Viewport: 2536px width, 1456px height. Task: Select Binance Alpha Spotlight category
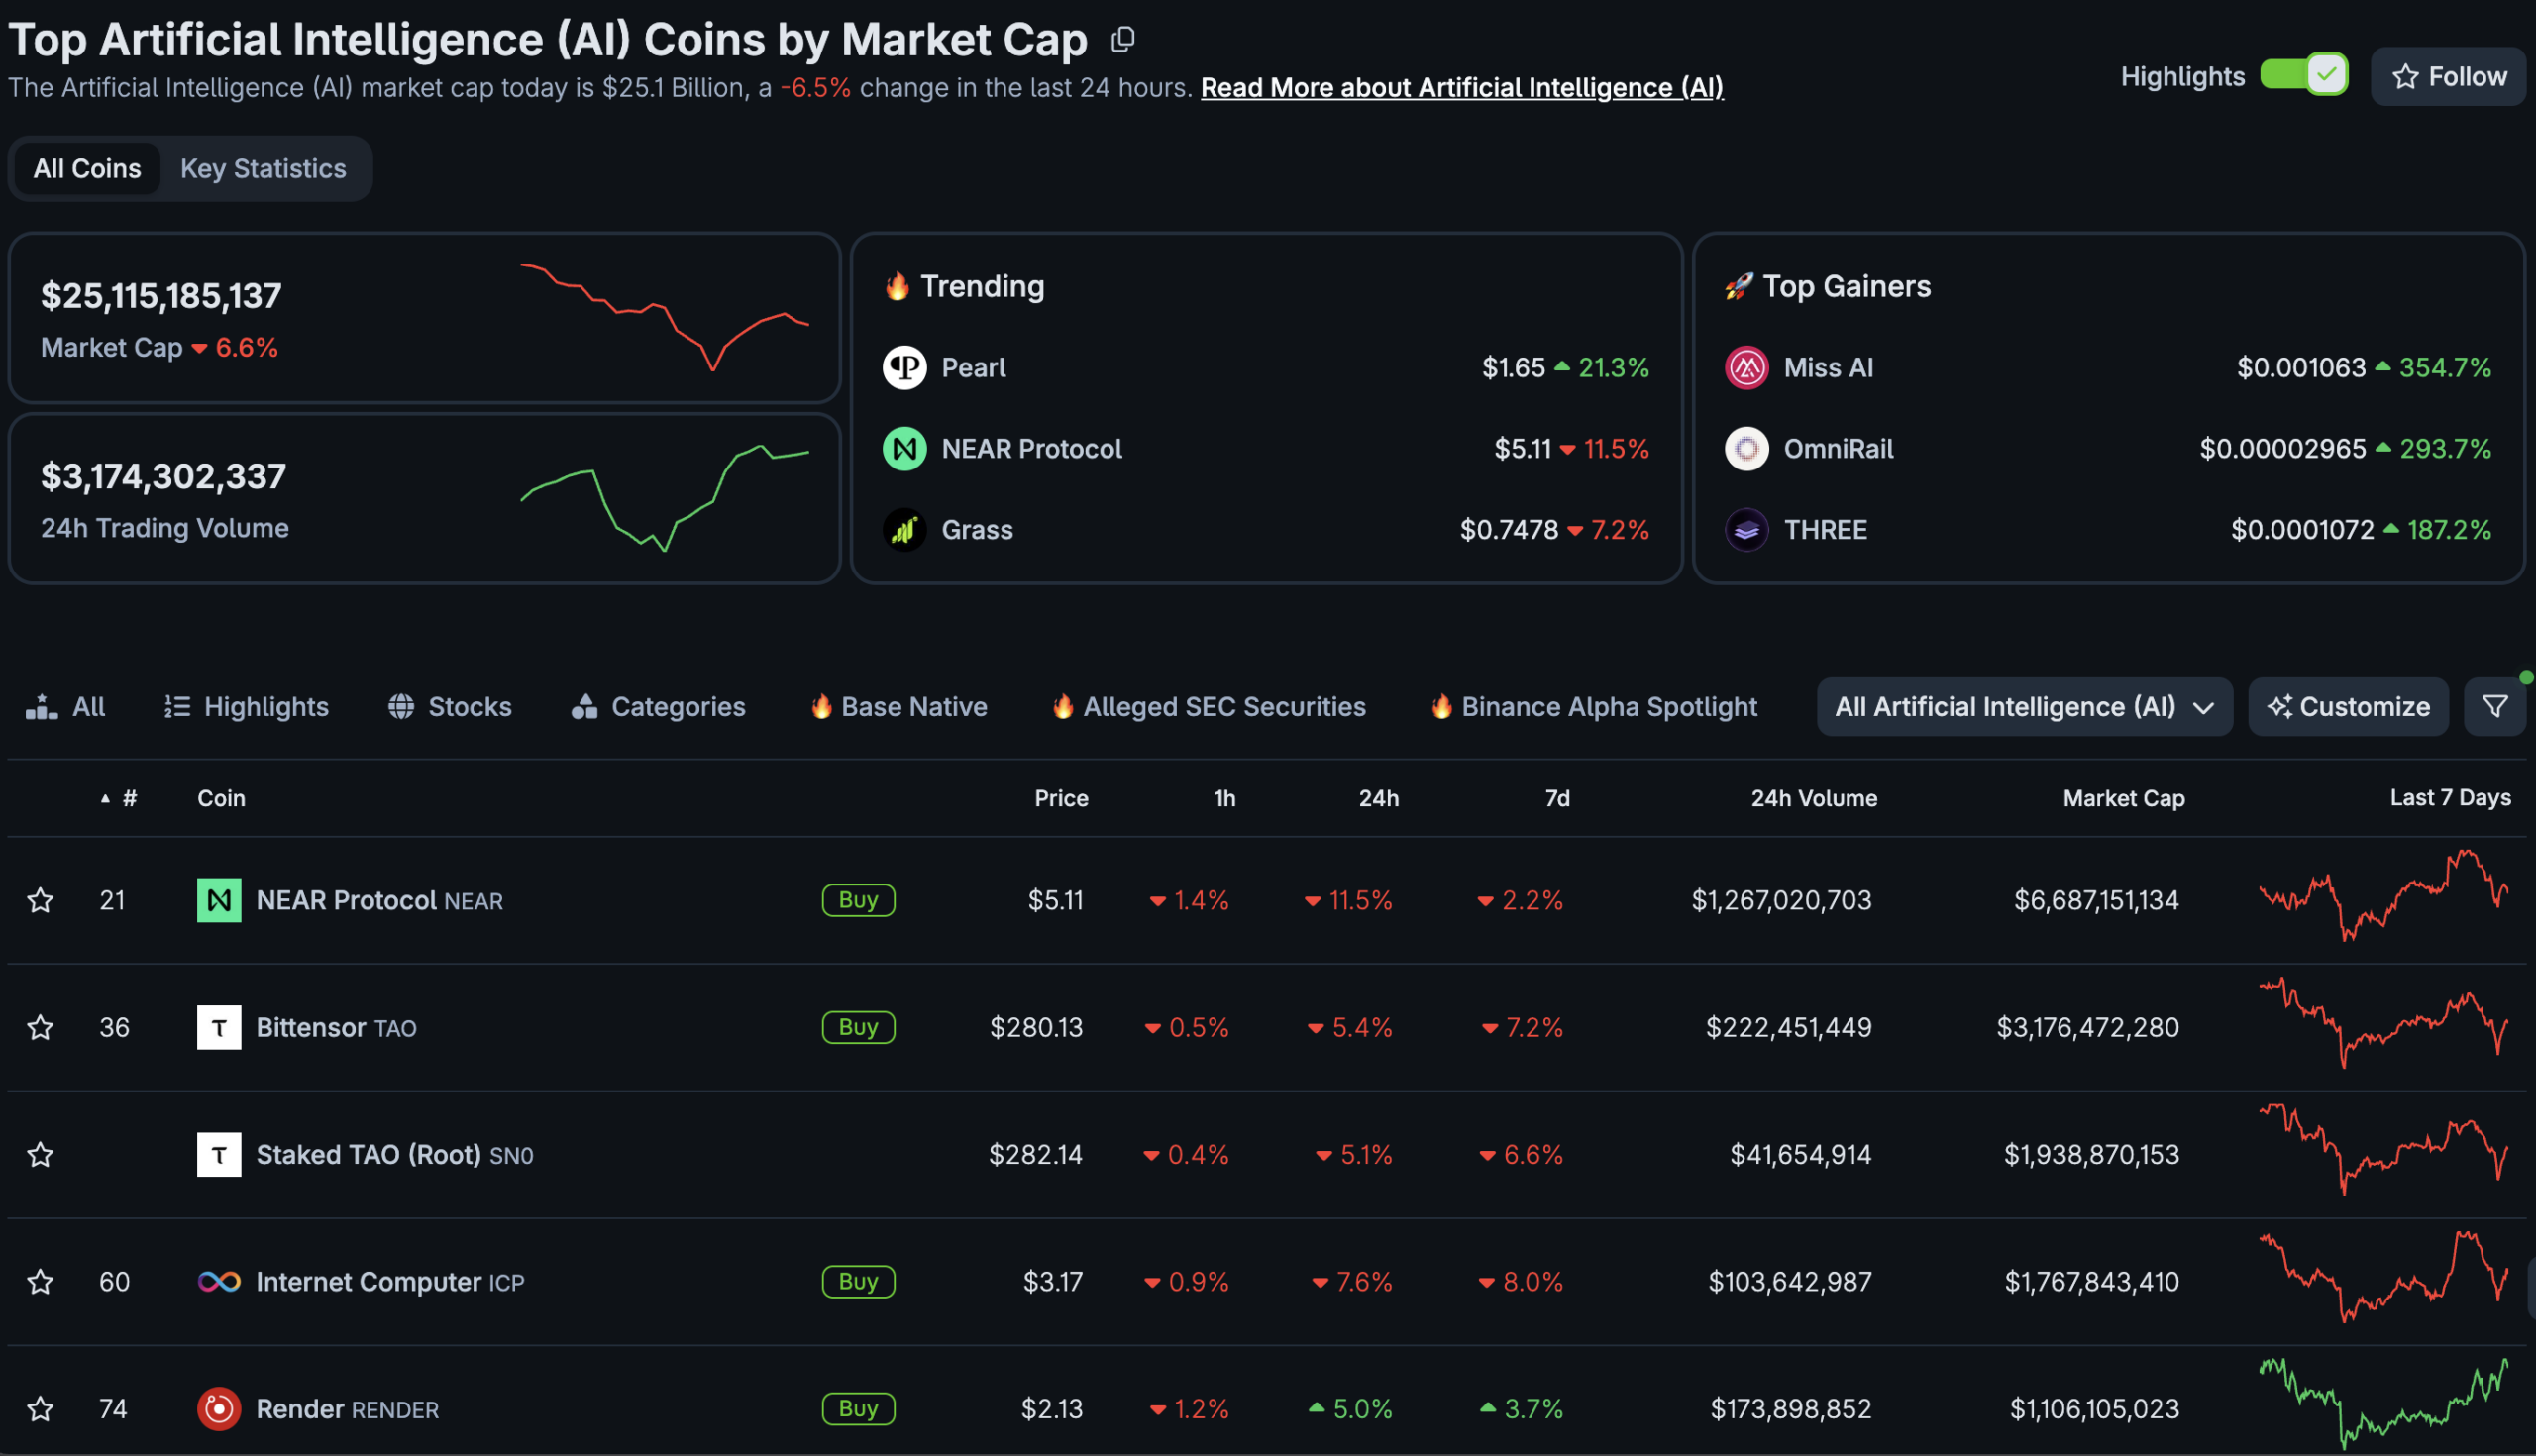[1593, 707]
